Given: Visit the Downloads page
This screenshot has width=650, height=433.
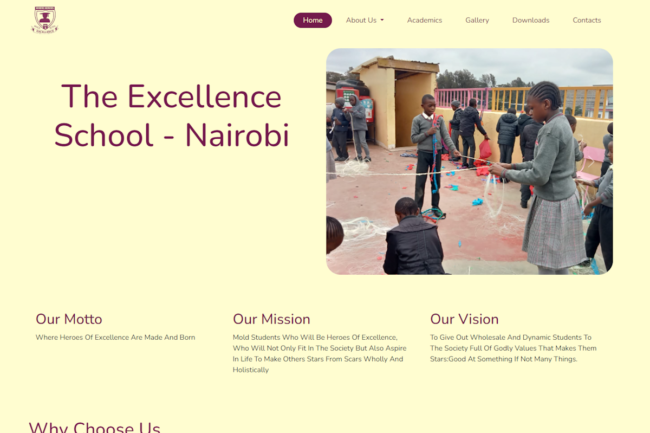Looking at the screenshot, I should point(531,20).
